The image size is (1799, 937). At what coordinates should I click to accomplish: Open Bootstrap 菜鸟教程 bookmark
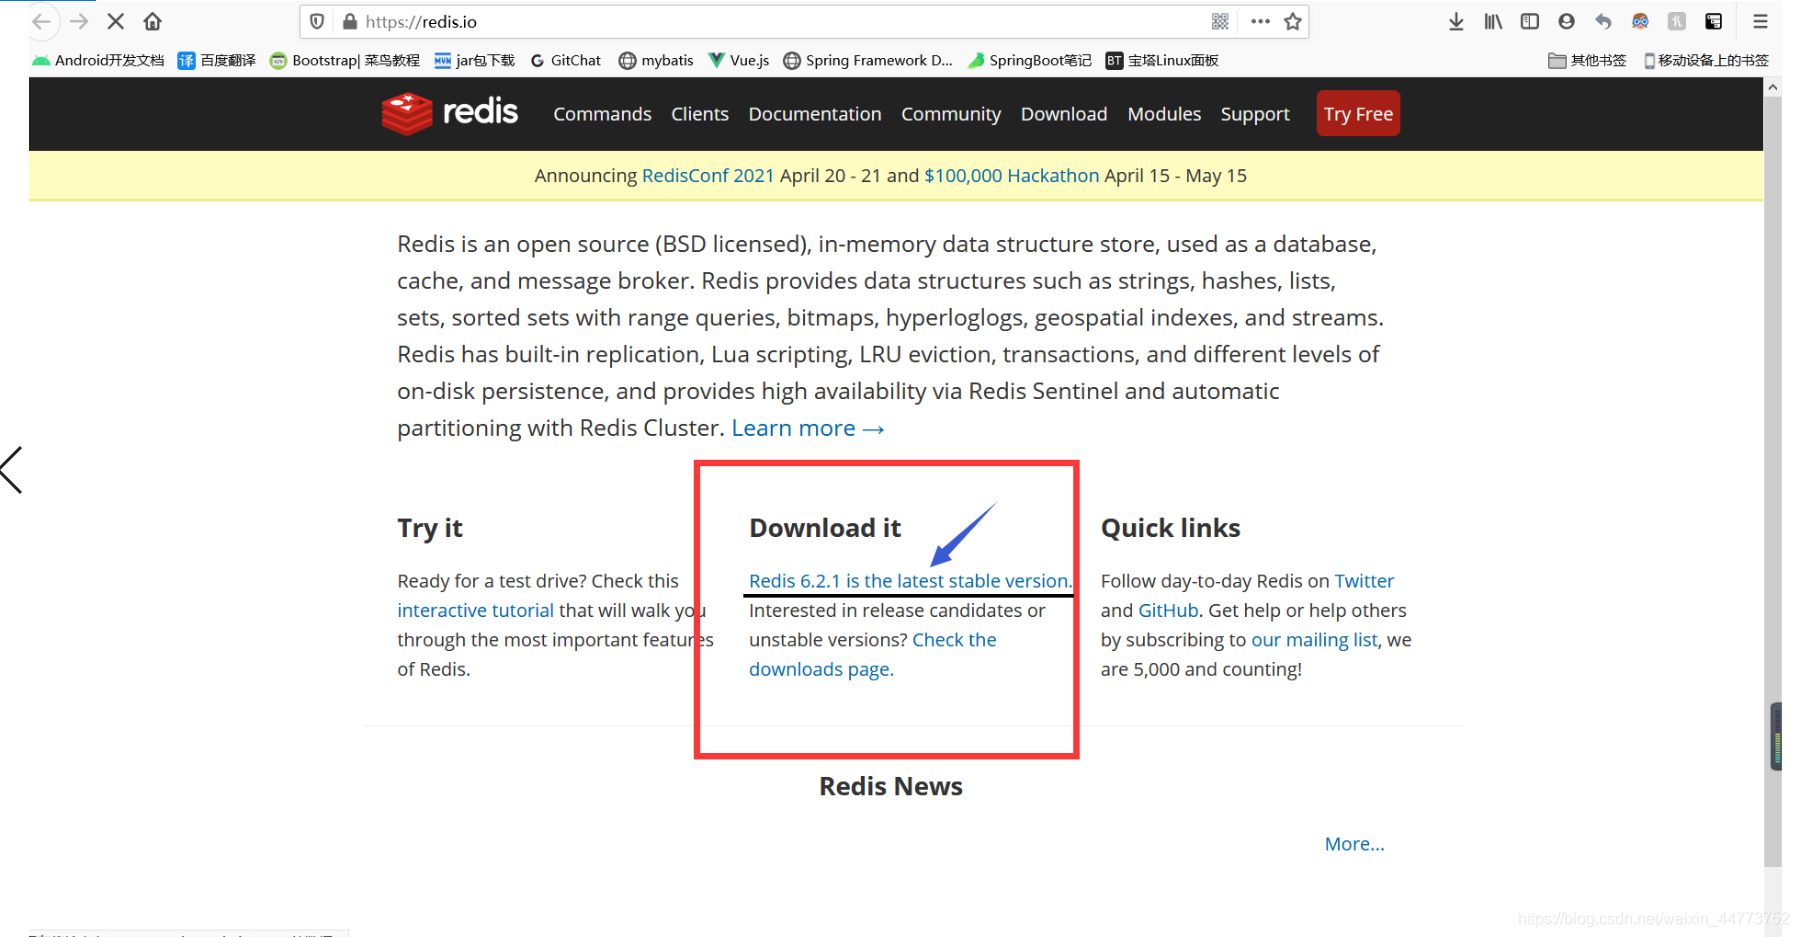pyautogui.click(x=345, y=60)
